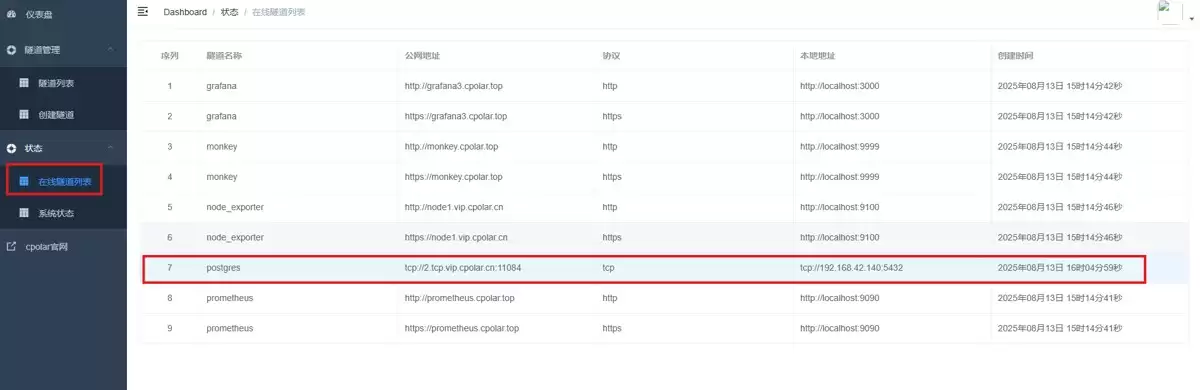Screen dimensions: 1200x390
Task: Click public address http://monkey.cpolar.top
Action: pos(451,146)
